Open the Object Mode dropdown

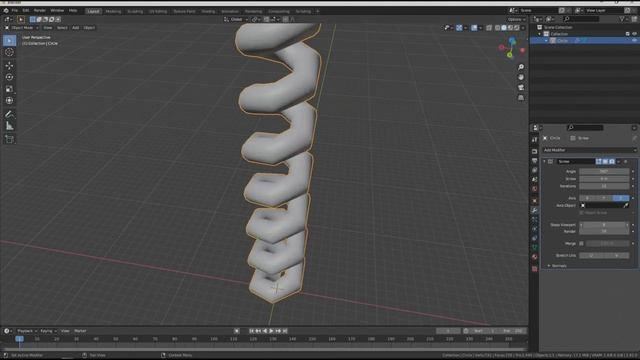coord(21,28)
